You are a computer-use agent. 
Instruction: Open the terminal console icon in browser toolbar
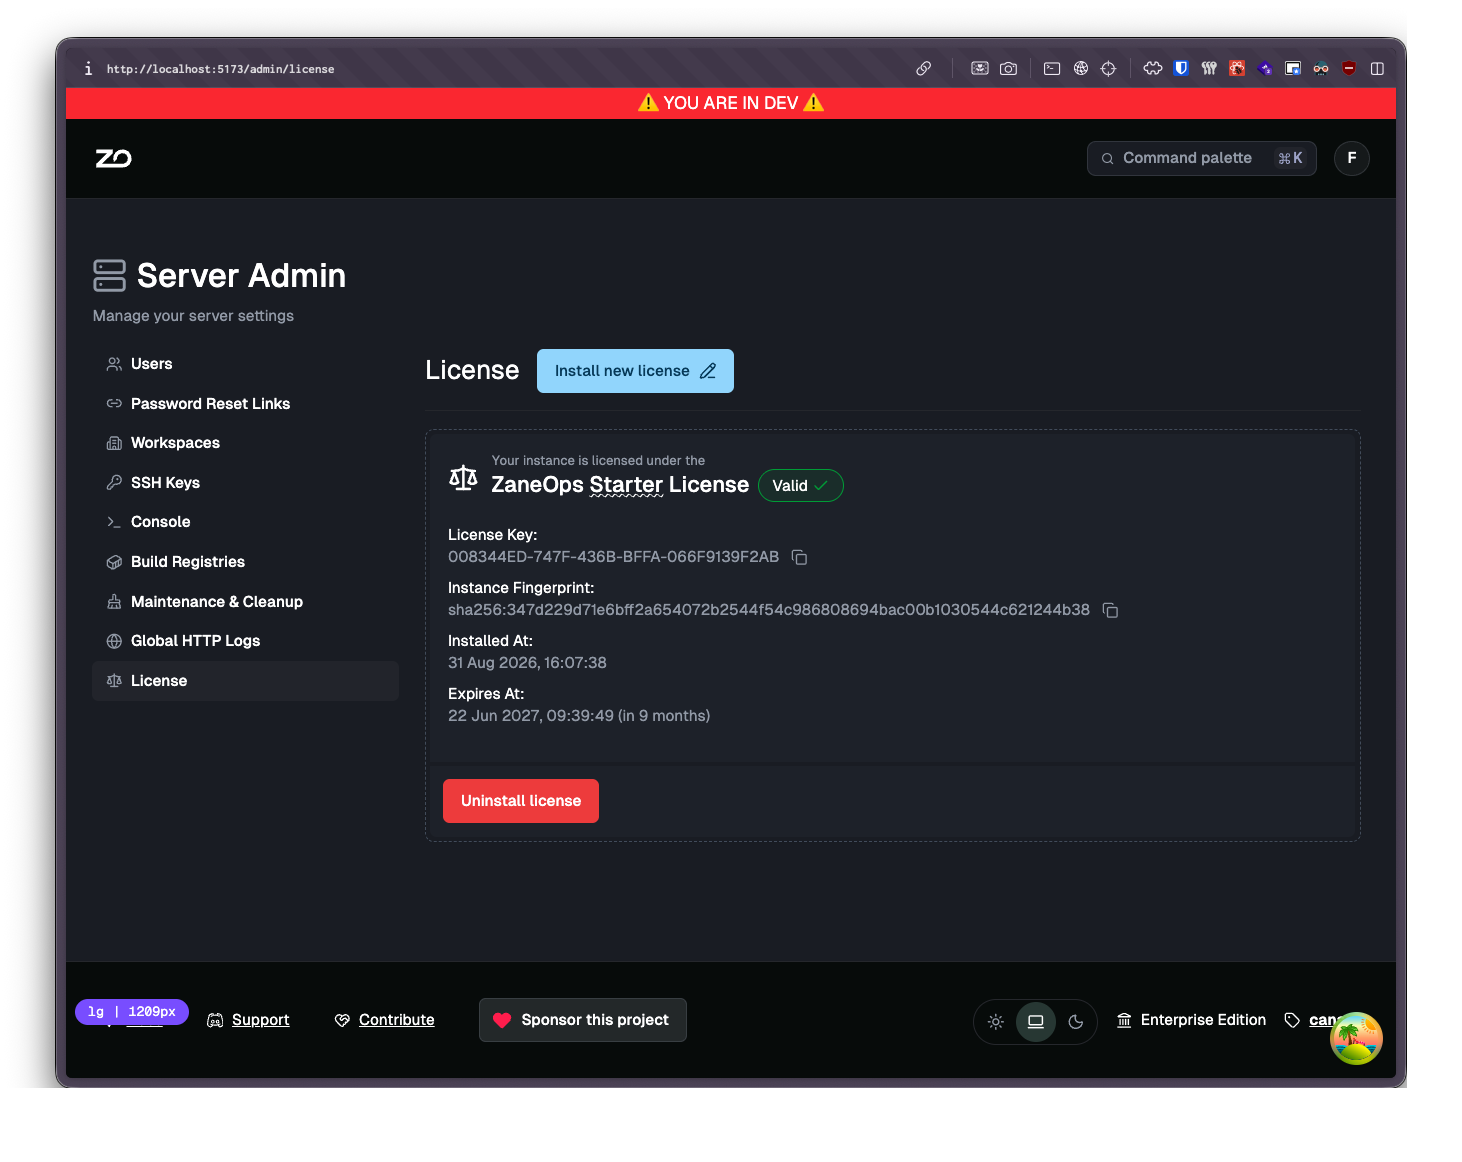1052,69
